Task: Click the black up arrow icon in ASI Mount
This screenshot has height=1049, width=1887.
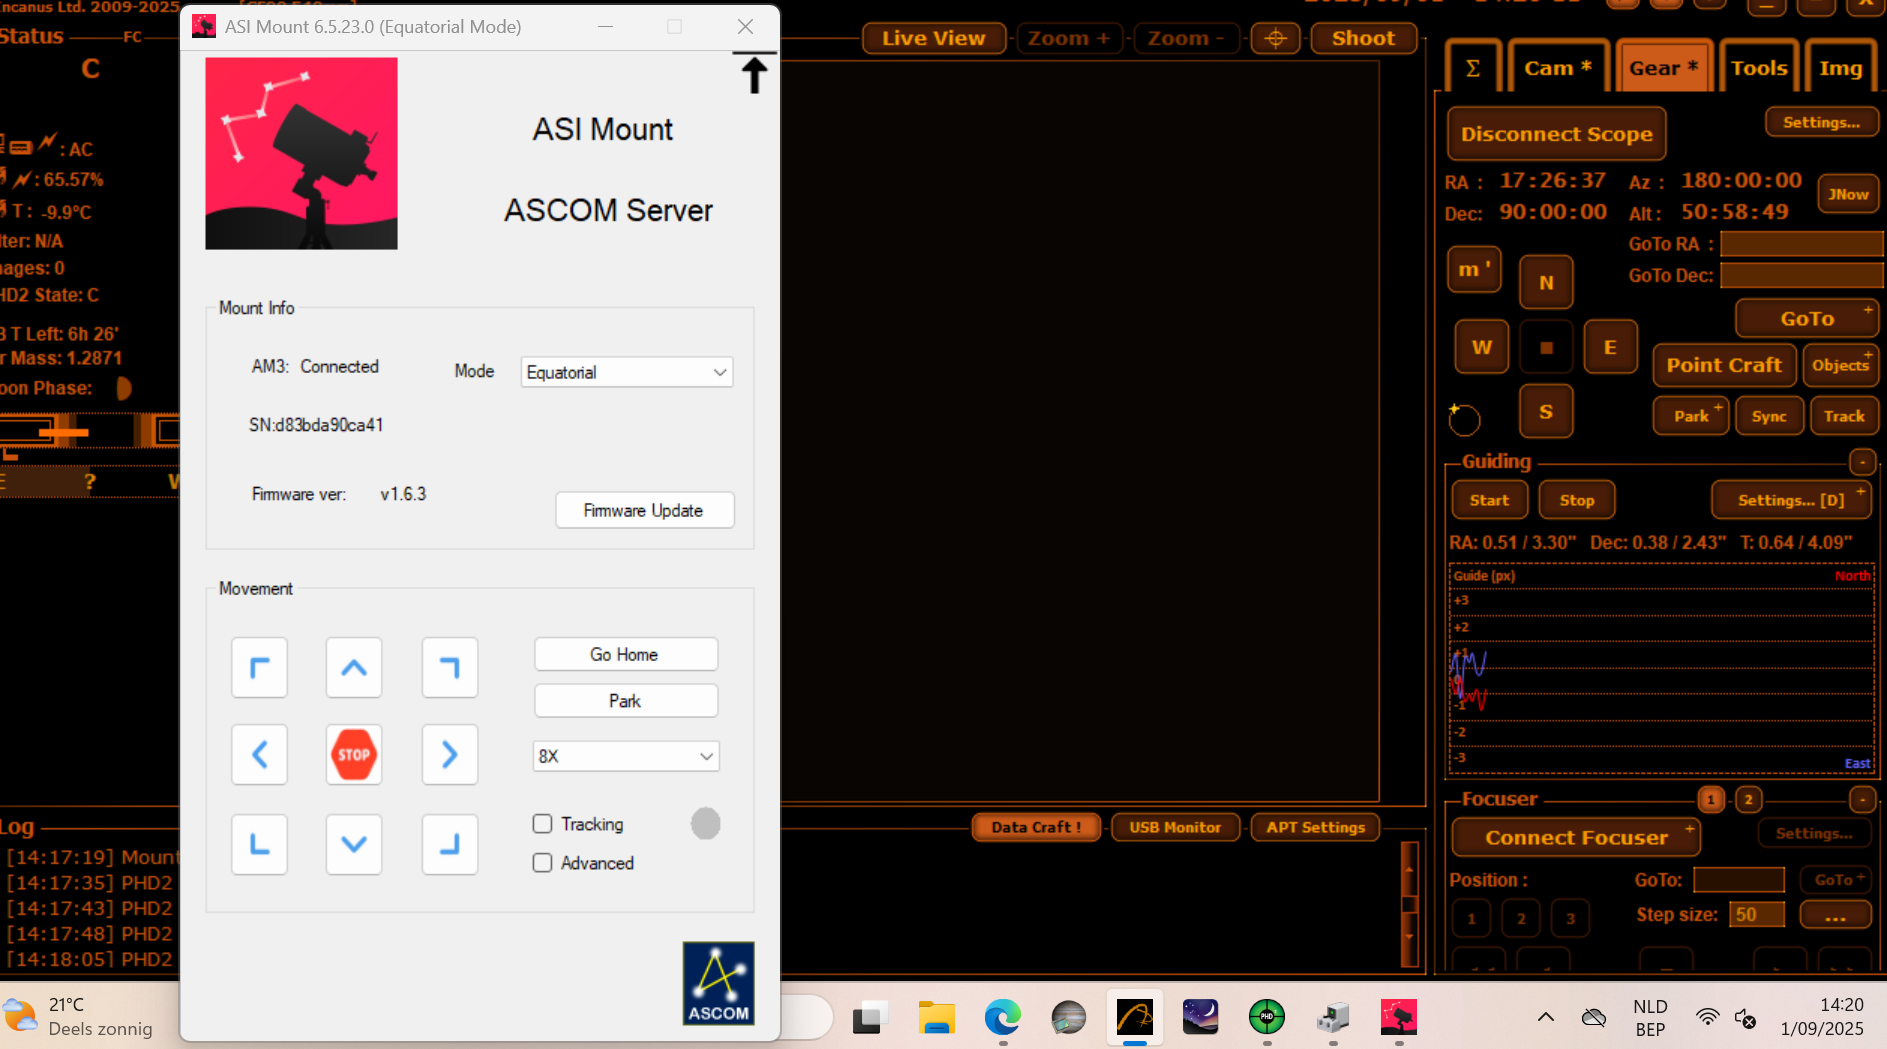Action: click(x=754, y=73)
